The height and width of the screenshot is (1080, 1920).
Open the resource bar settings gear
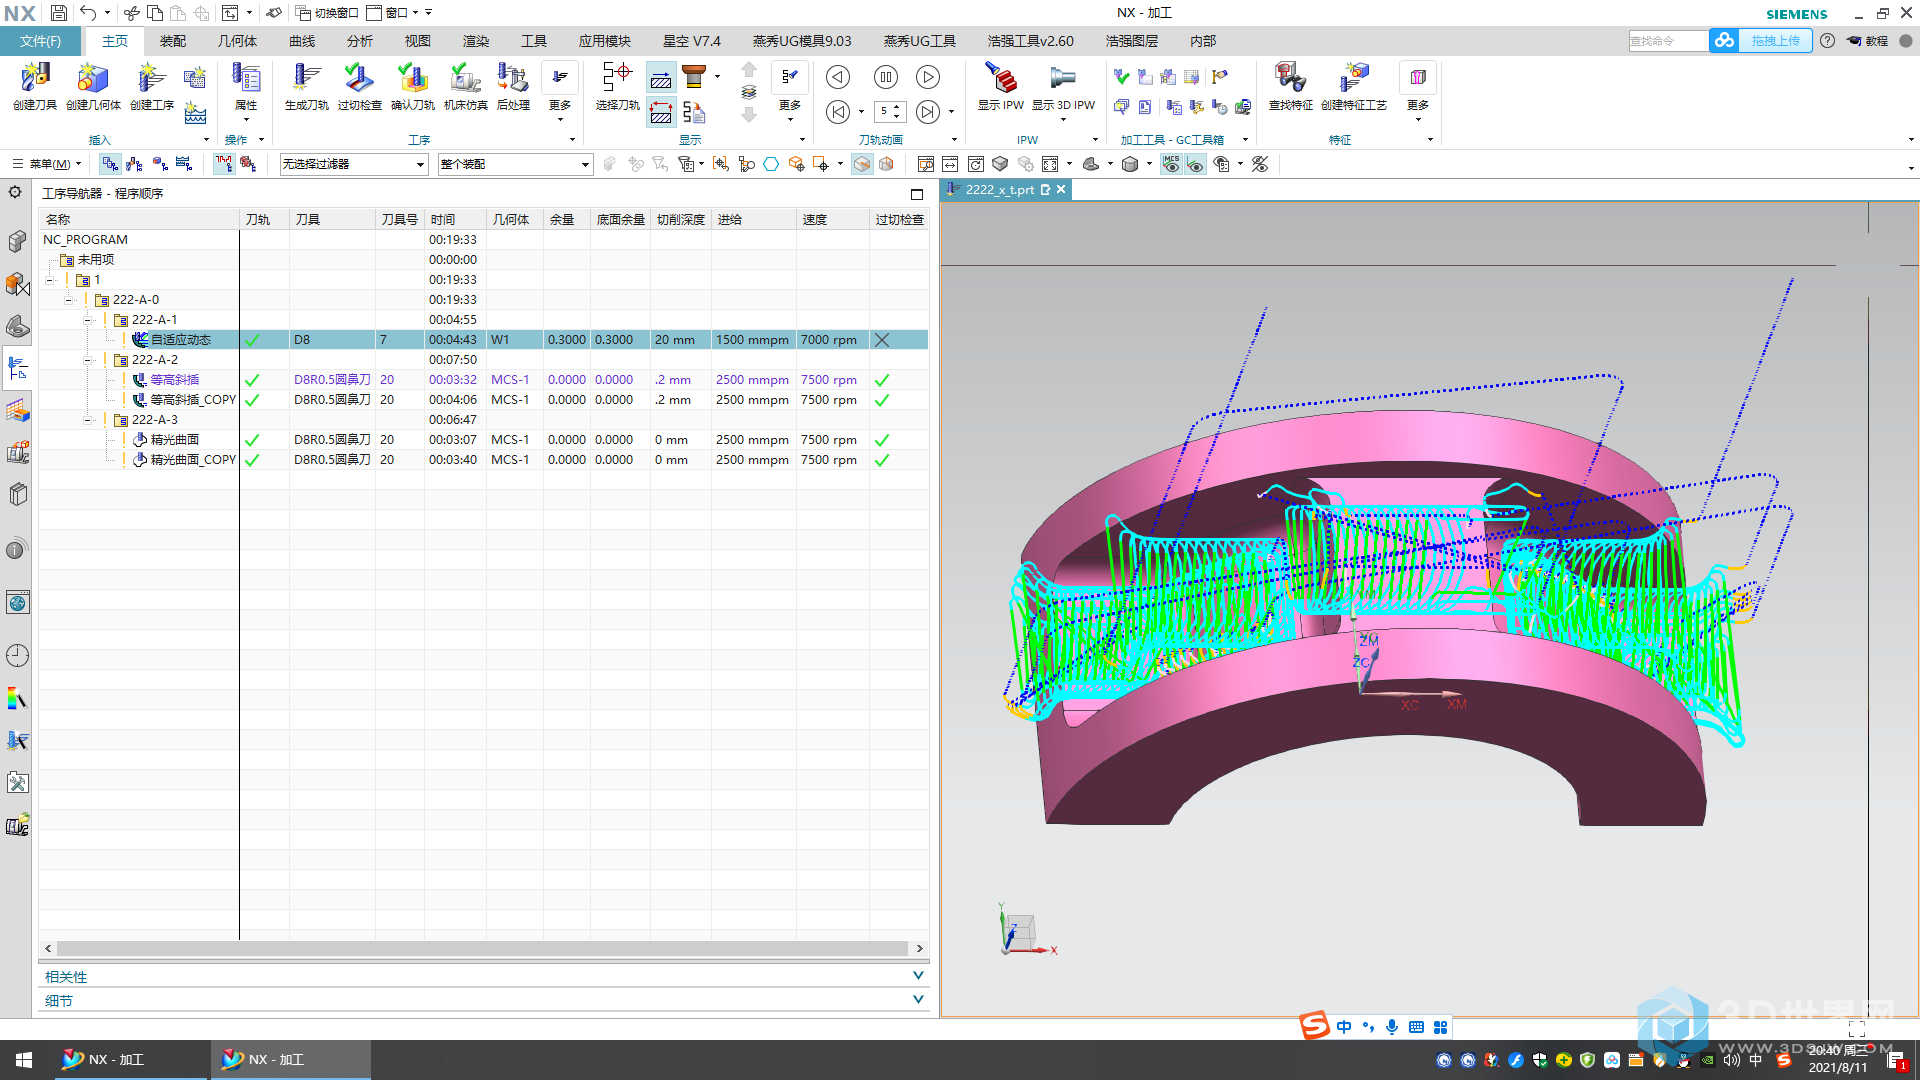point(15,192)
